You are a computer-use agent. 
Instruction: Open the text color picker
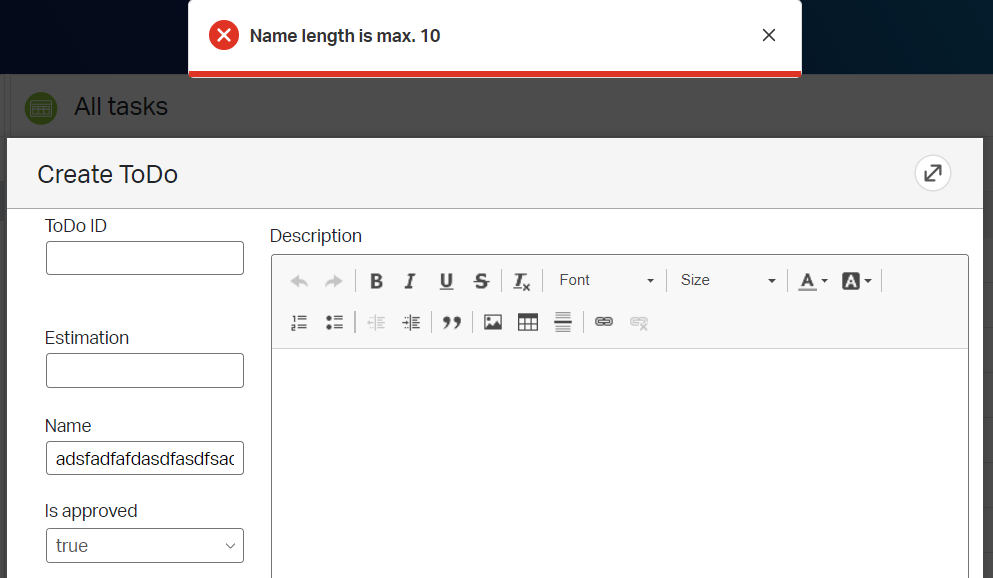click(x=813, y=281)
